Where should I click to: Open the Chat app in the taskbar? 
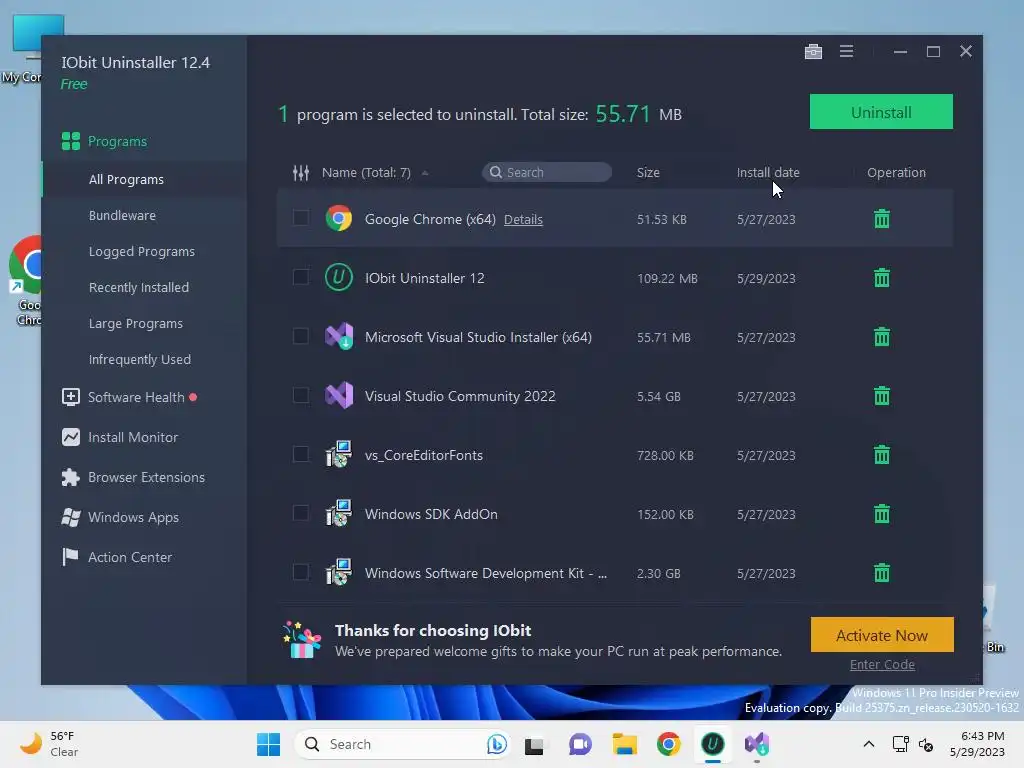580,744
